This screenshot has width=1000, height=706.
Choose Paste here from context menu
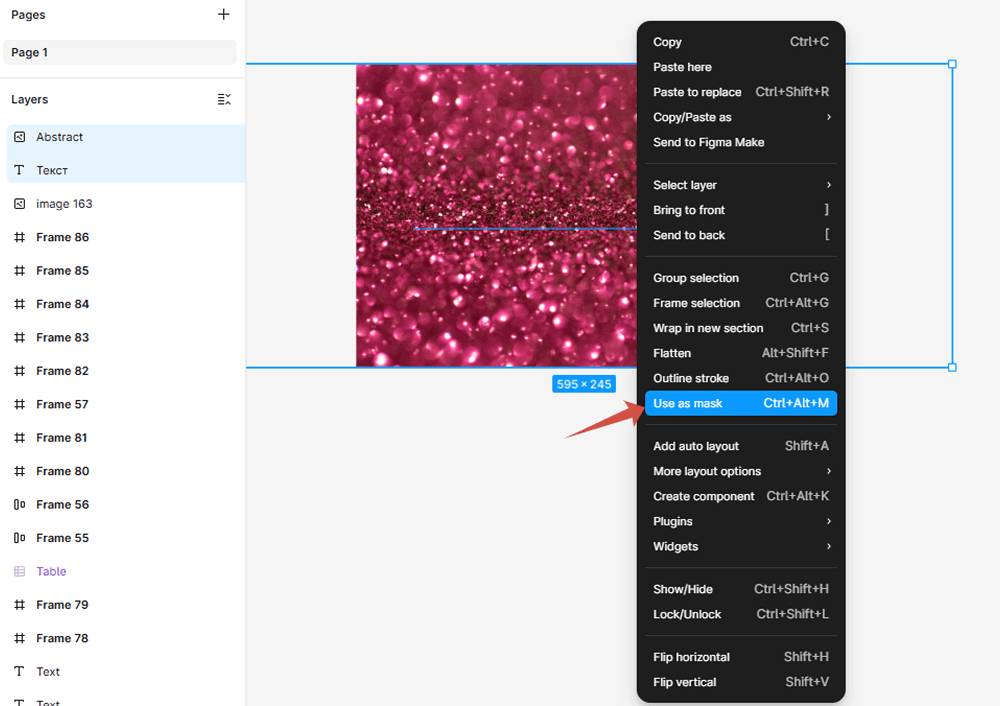pyautogui.click(x=741, y=67)
